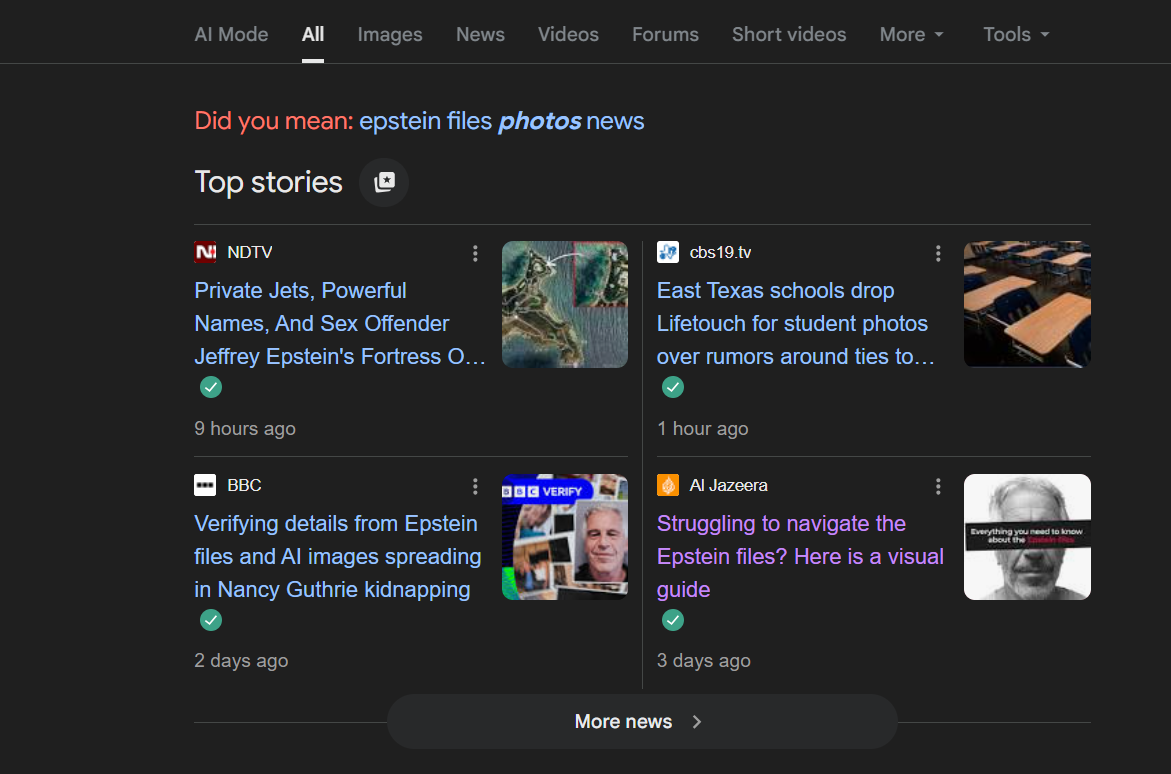Click the green verified checkmark under NDTV headline
1171x774 pixels.
(211, 387)
